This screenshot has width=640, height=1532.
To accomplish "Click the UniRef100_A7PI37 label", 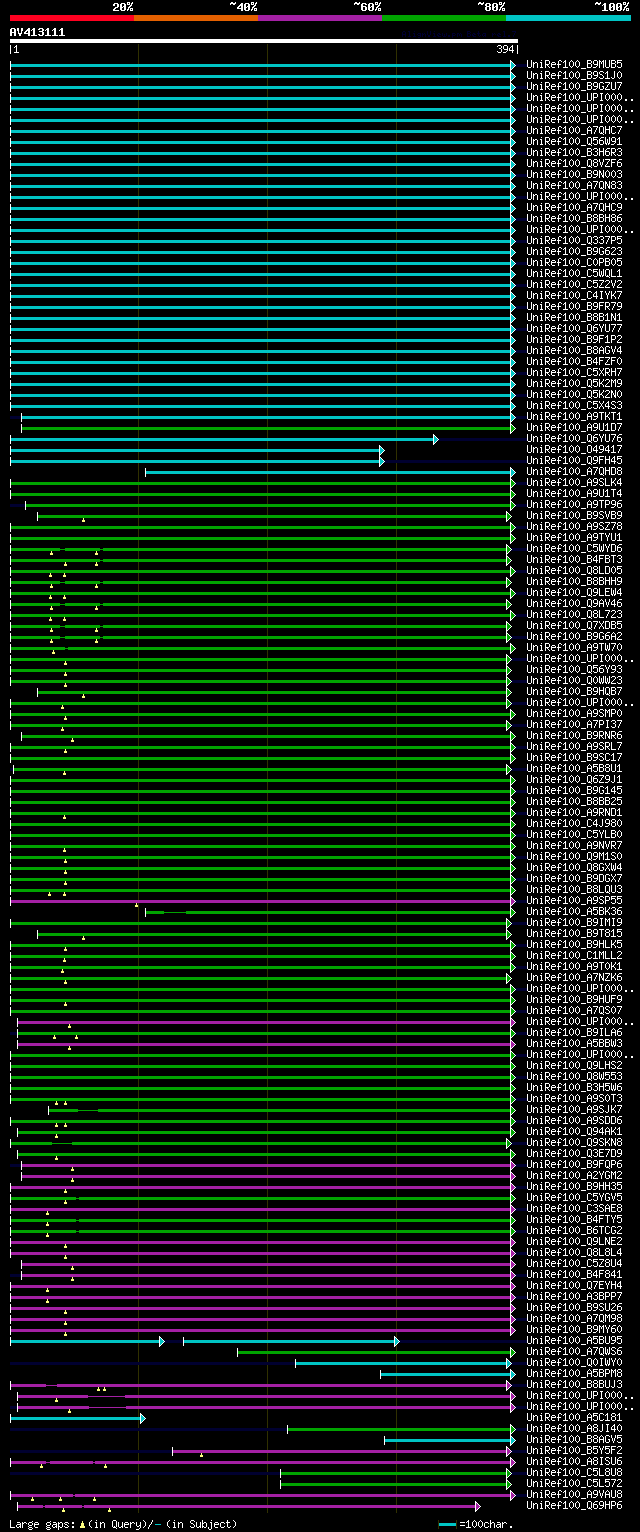I will point(574,724).
